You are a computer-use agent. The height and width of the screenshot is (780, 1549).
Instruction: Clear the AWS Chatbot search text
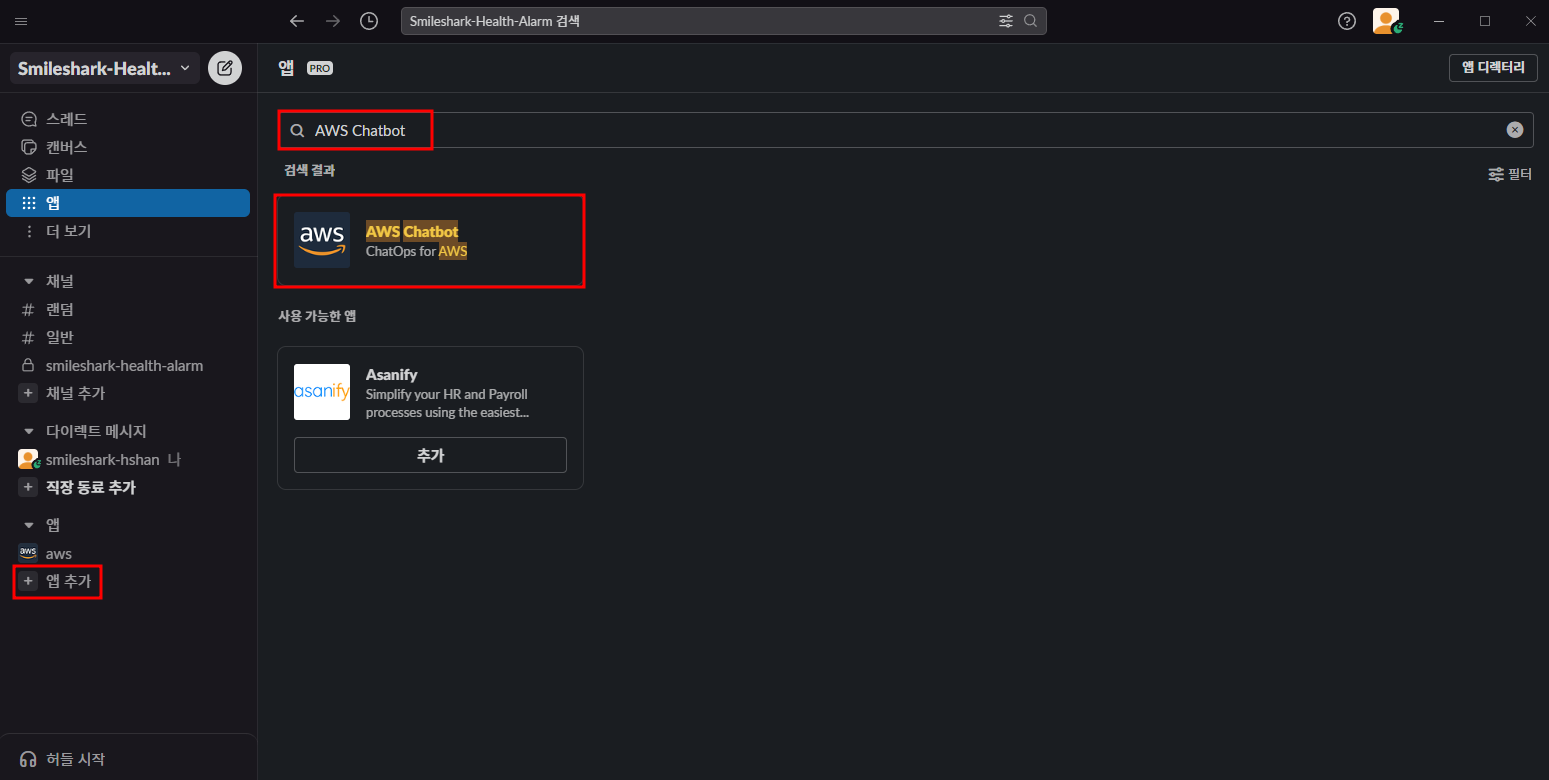pos(1515,130)
